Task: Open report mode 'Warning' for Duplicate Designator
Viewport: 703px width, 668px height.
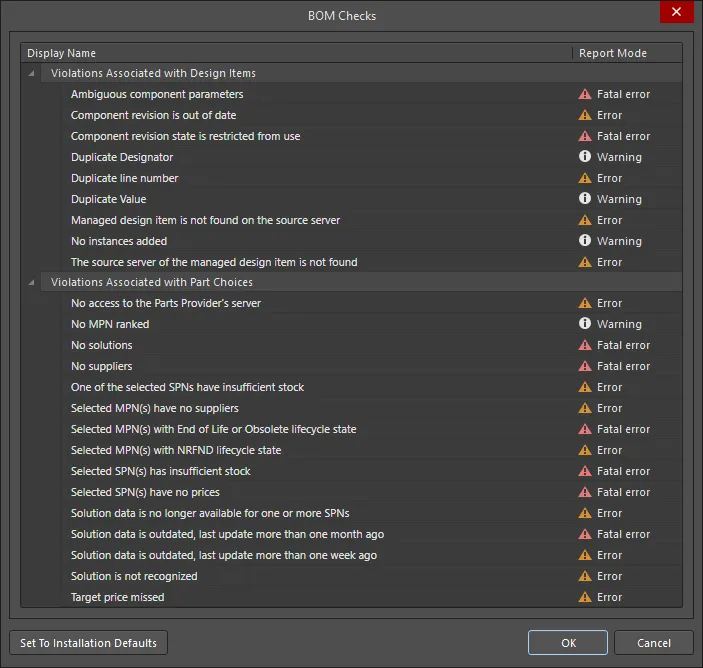Action: [x=619, y=157]
